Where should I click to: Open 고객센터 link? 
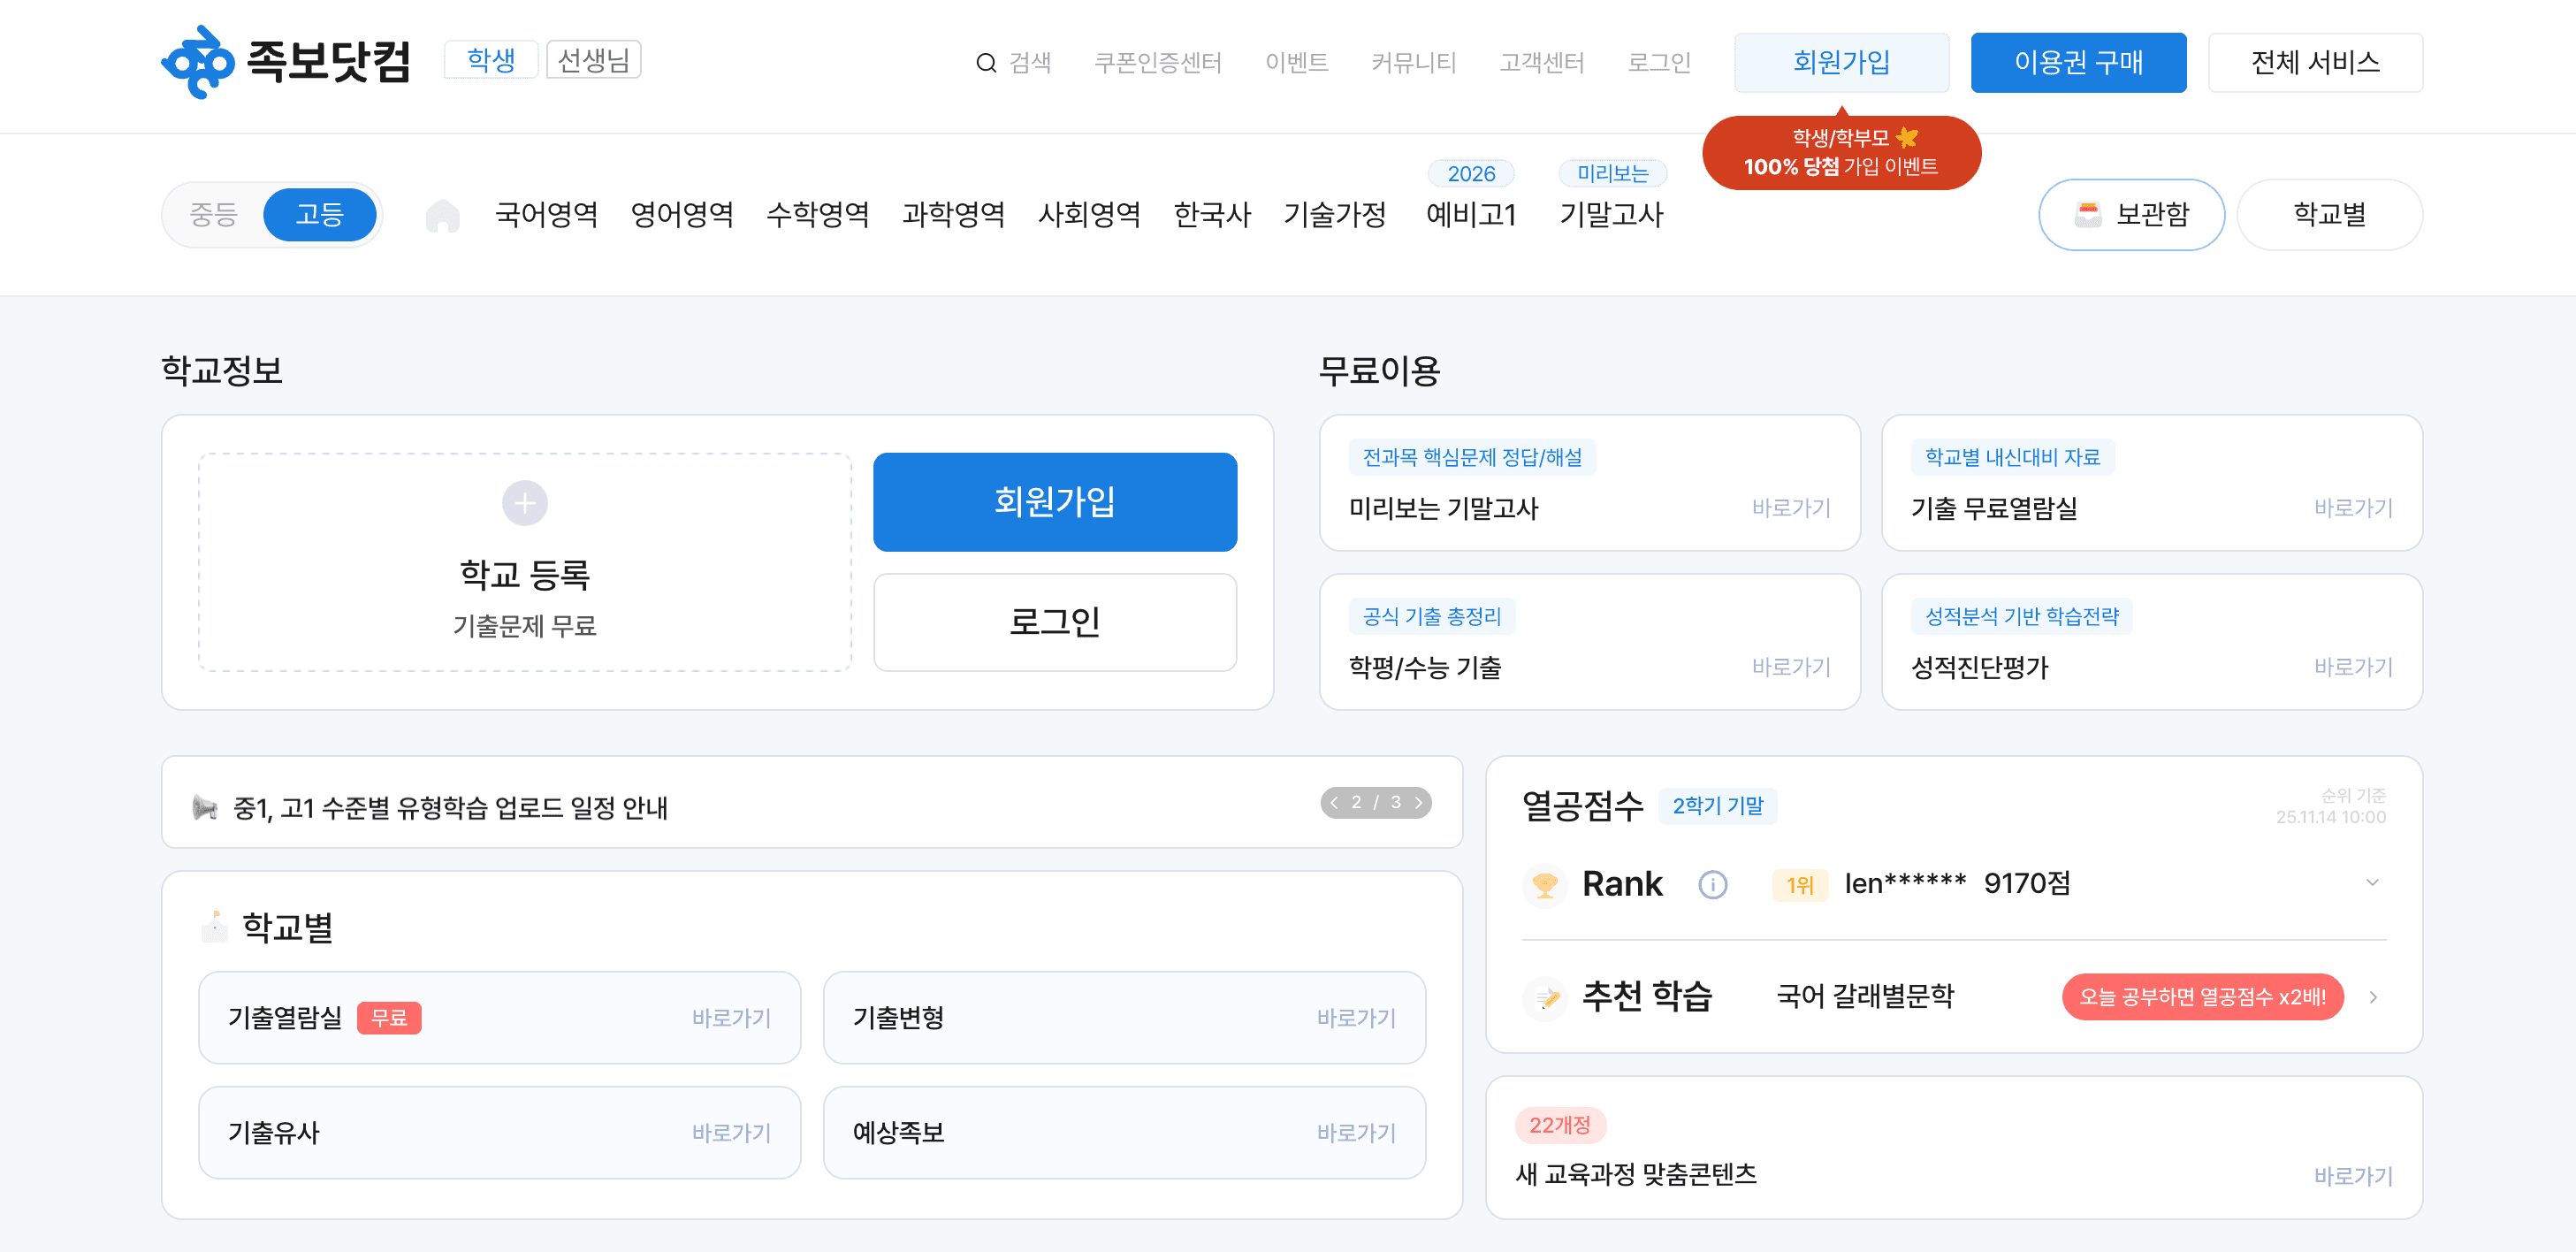tap(1541, 63)
